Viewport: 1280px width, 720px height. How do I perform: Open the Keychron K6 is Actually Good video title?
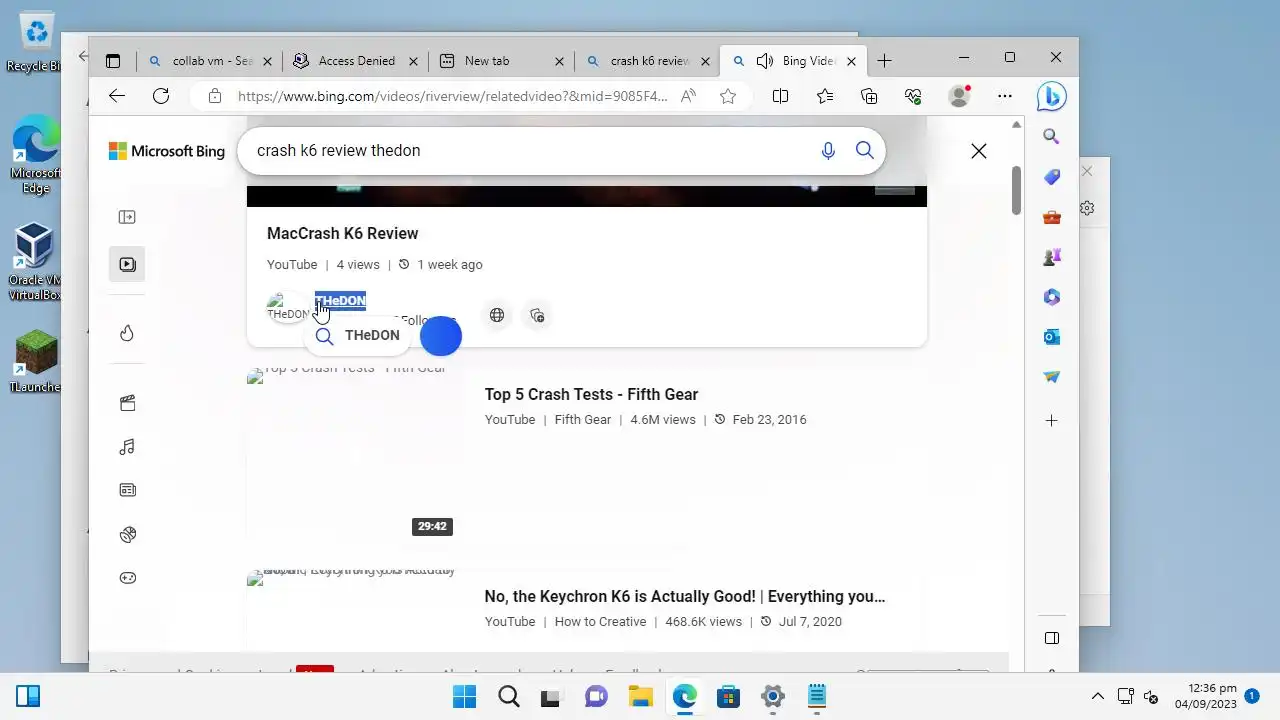coord(685,596)
